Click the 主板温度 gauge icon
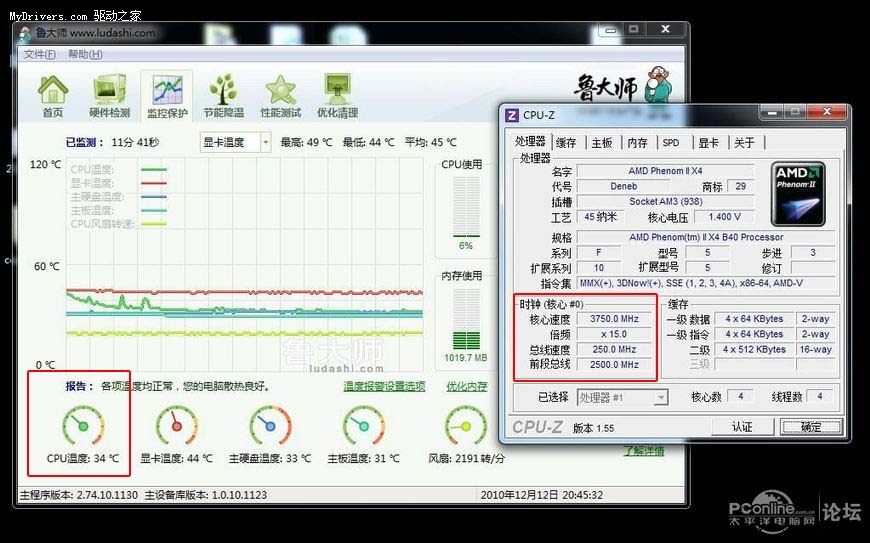Image resolution: width=870 pixels, height=543 pixels. (x=363, y=426)
